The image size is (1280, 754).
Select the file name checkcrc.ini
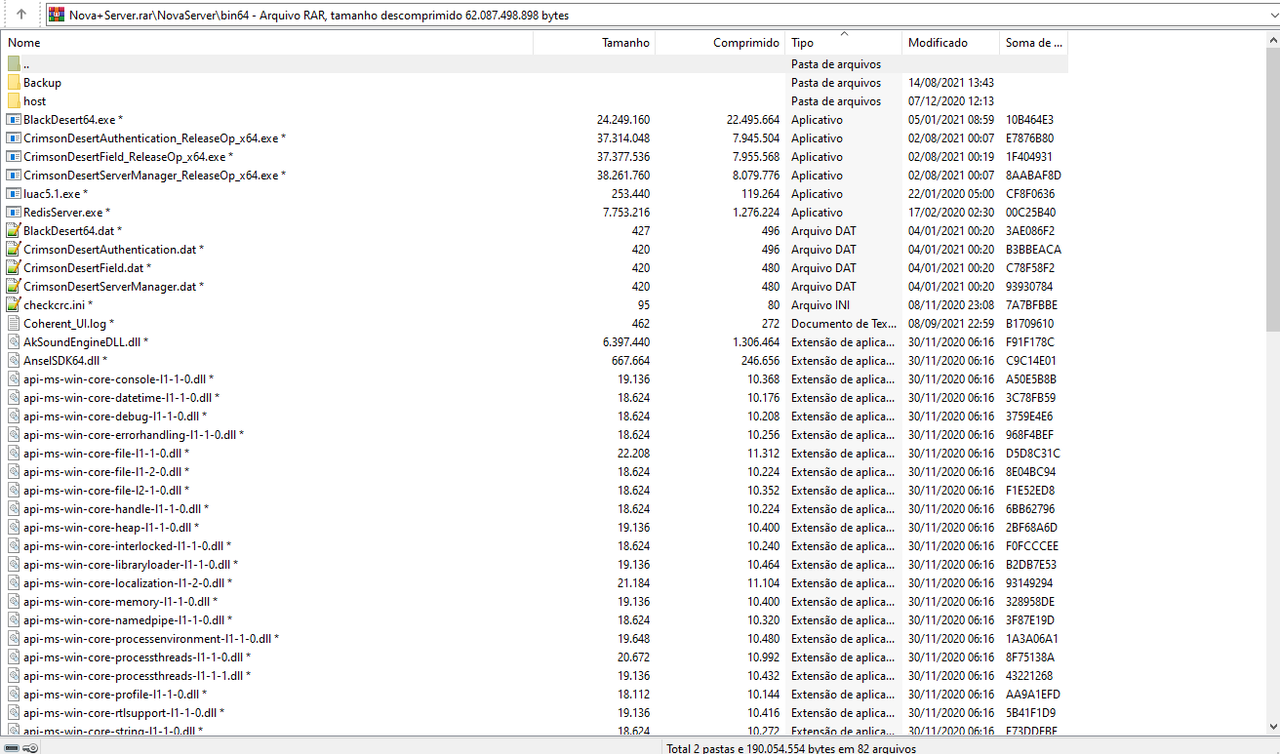tap(54, 305)
